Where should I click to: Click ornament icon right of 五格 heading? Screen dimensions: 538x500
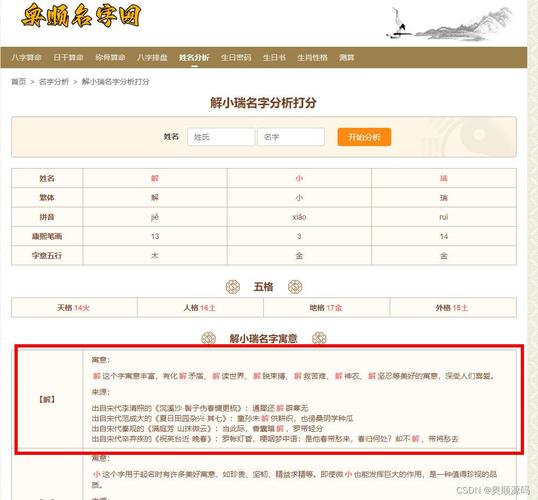pyautogui.click(x=295, y=287)
